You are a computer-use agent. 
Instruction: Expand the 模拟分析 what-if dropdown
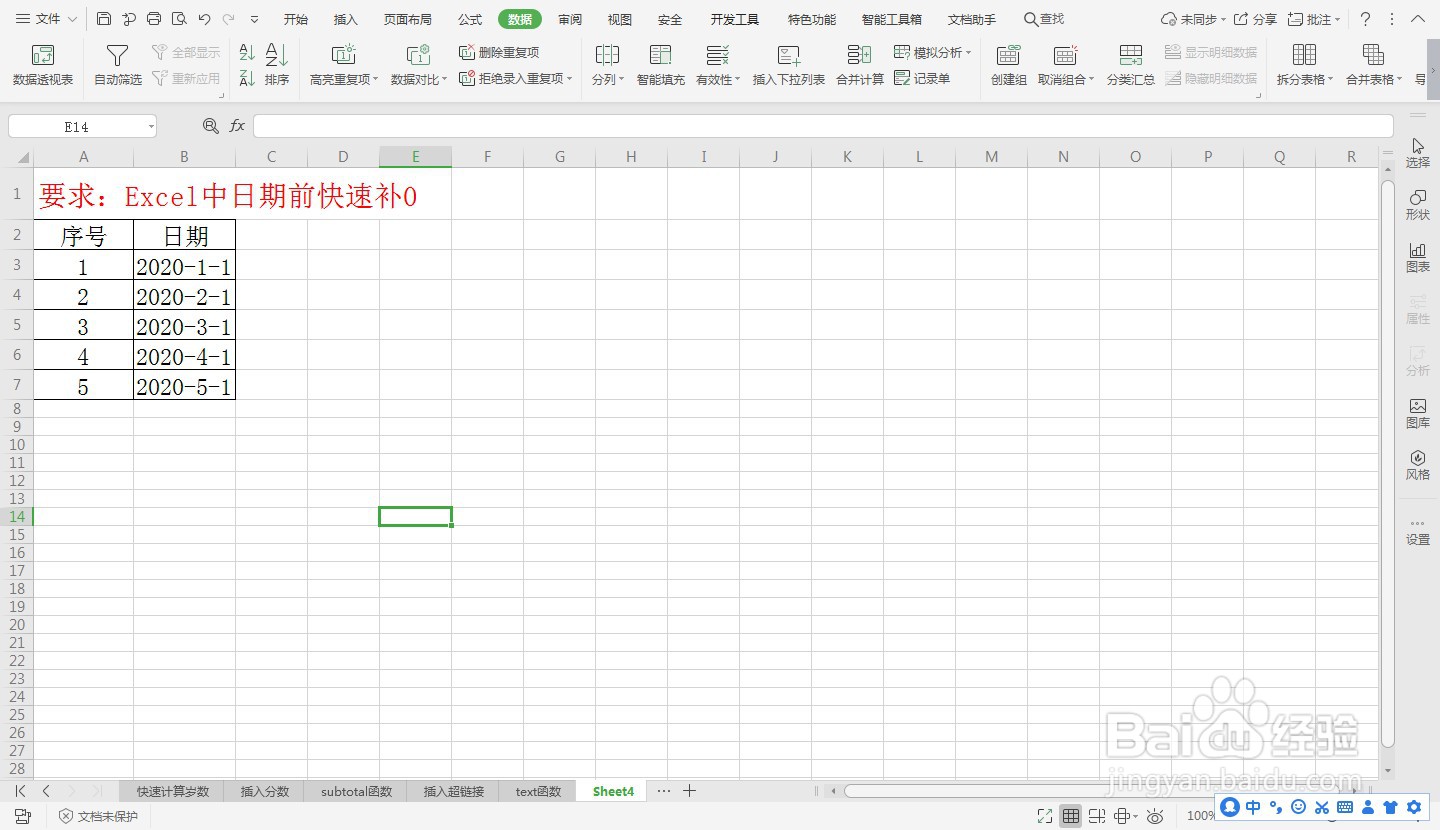(x=968, y=52)
